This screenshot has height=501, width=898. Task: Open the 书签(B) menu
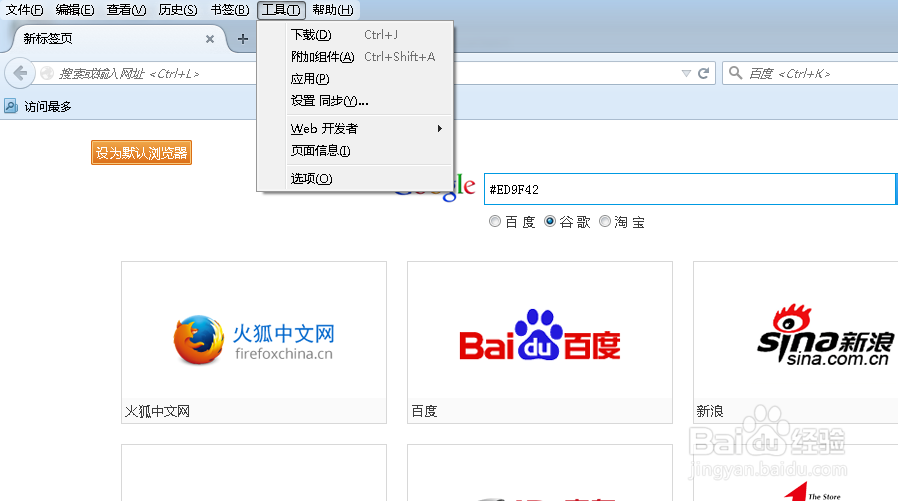(x=230, y=10)
